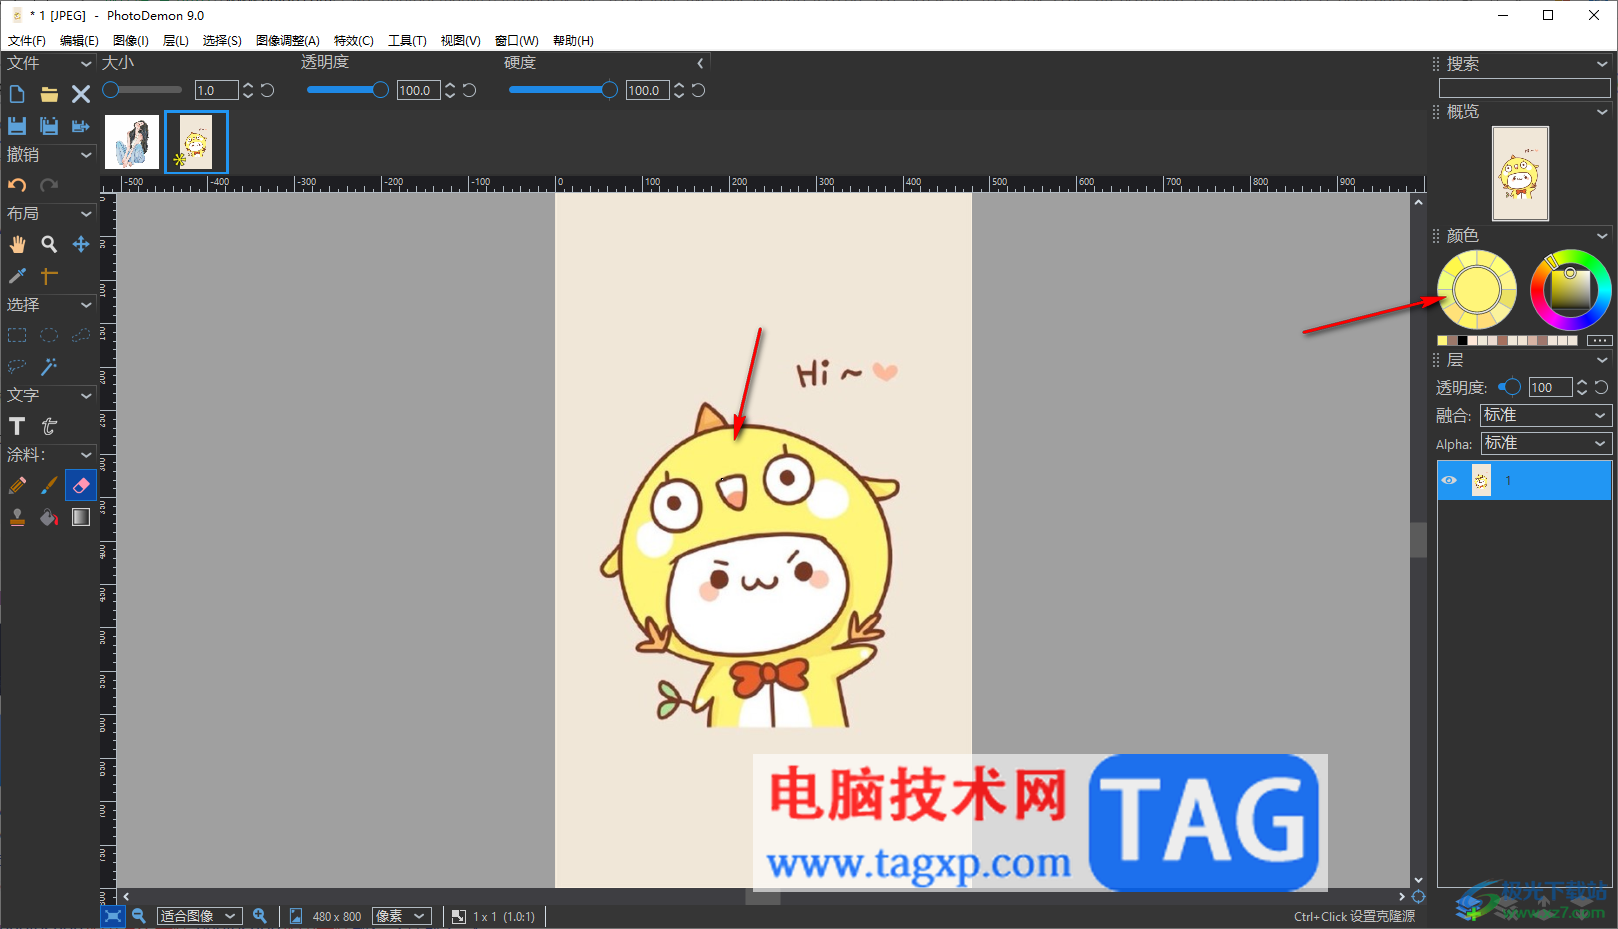Open the 工具(T) menu
The width and height of the screenshot is (1618, 929).
coord(407,41)
